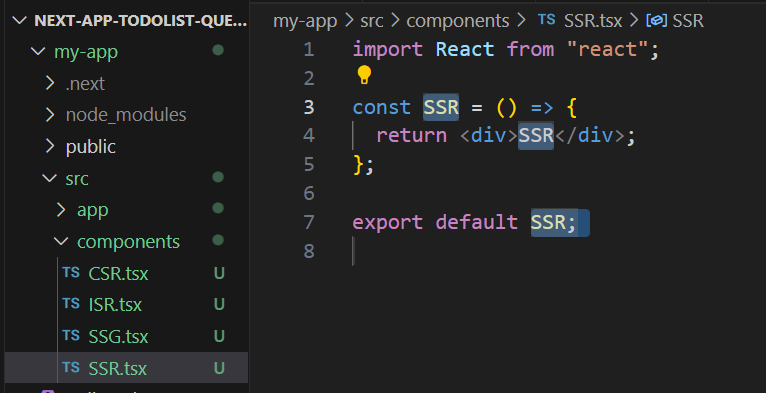Click the SSR symbol icon in breadcrumb

pos(657,21)
